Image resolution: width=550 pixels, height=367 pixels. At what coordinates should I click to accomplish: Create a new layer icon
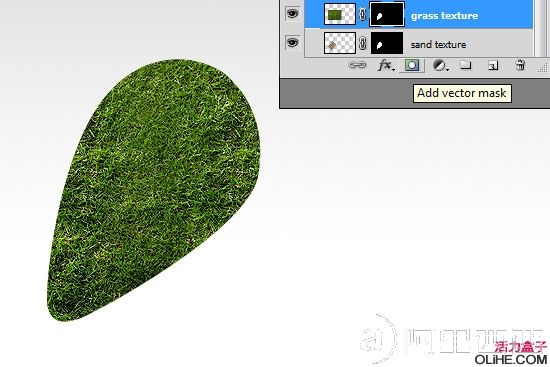coord(493,65)
